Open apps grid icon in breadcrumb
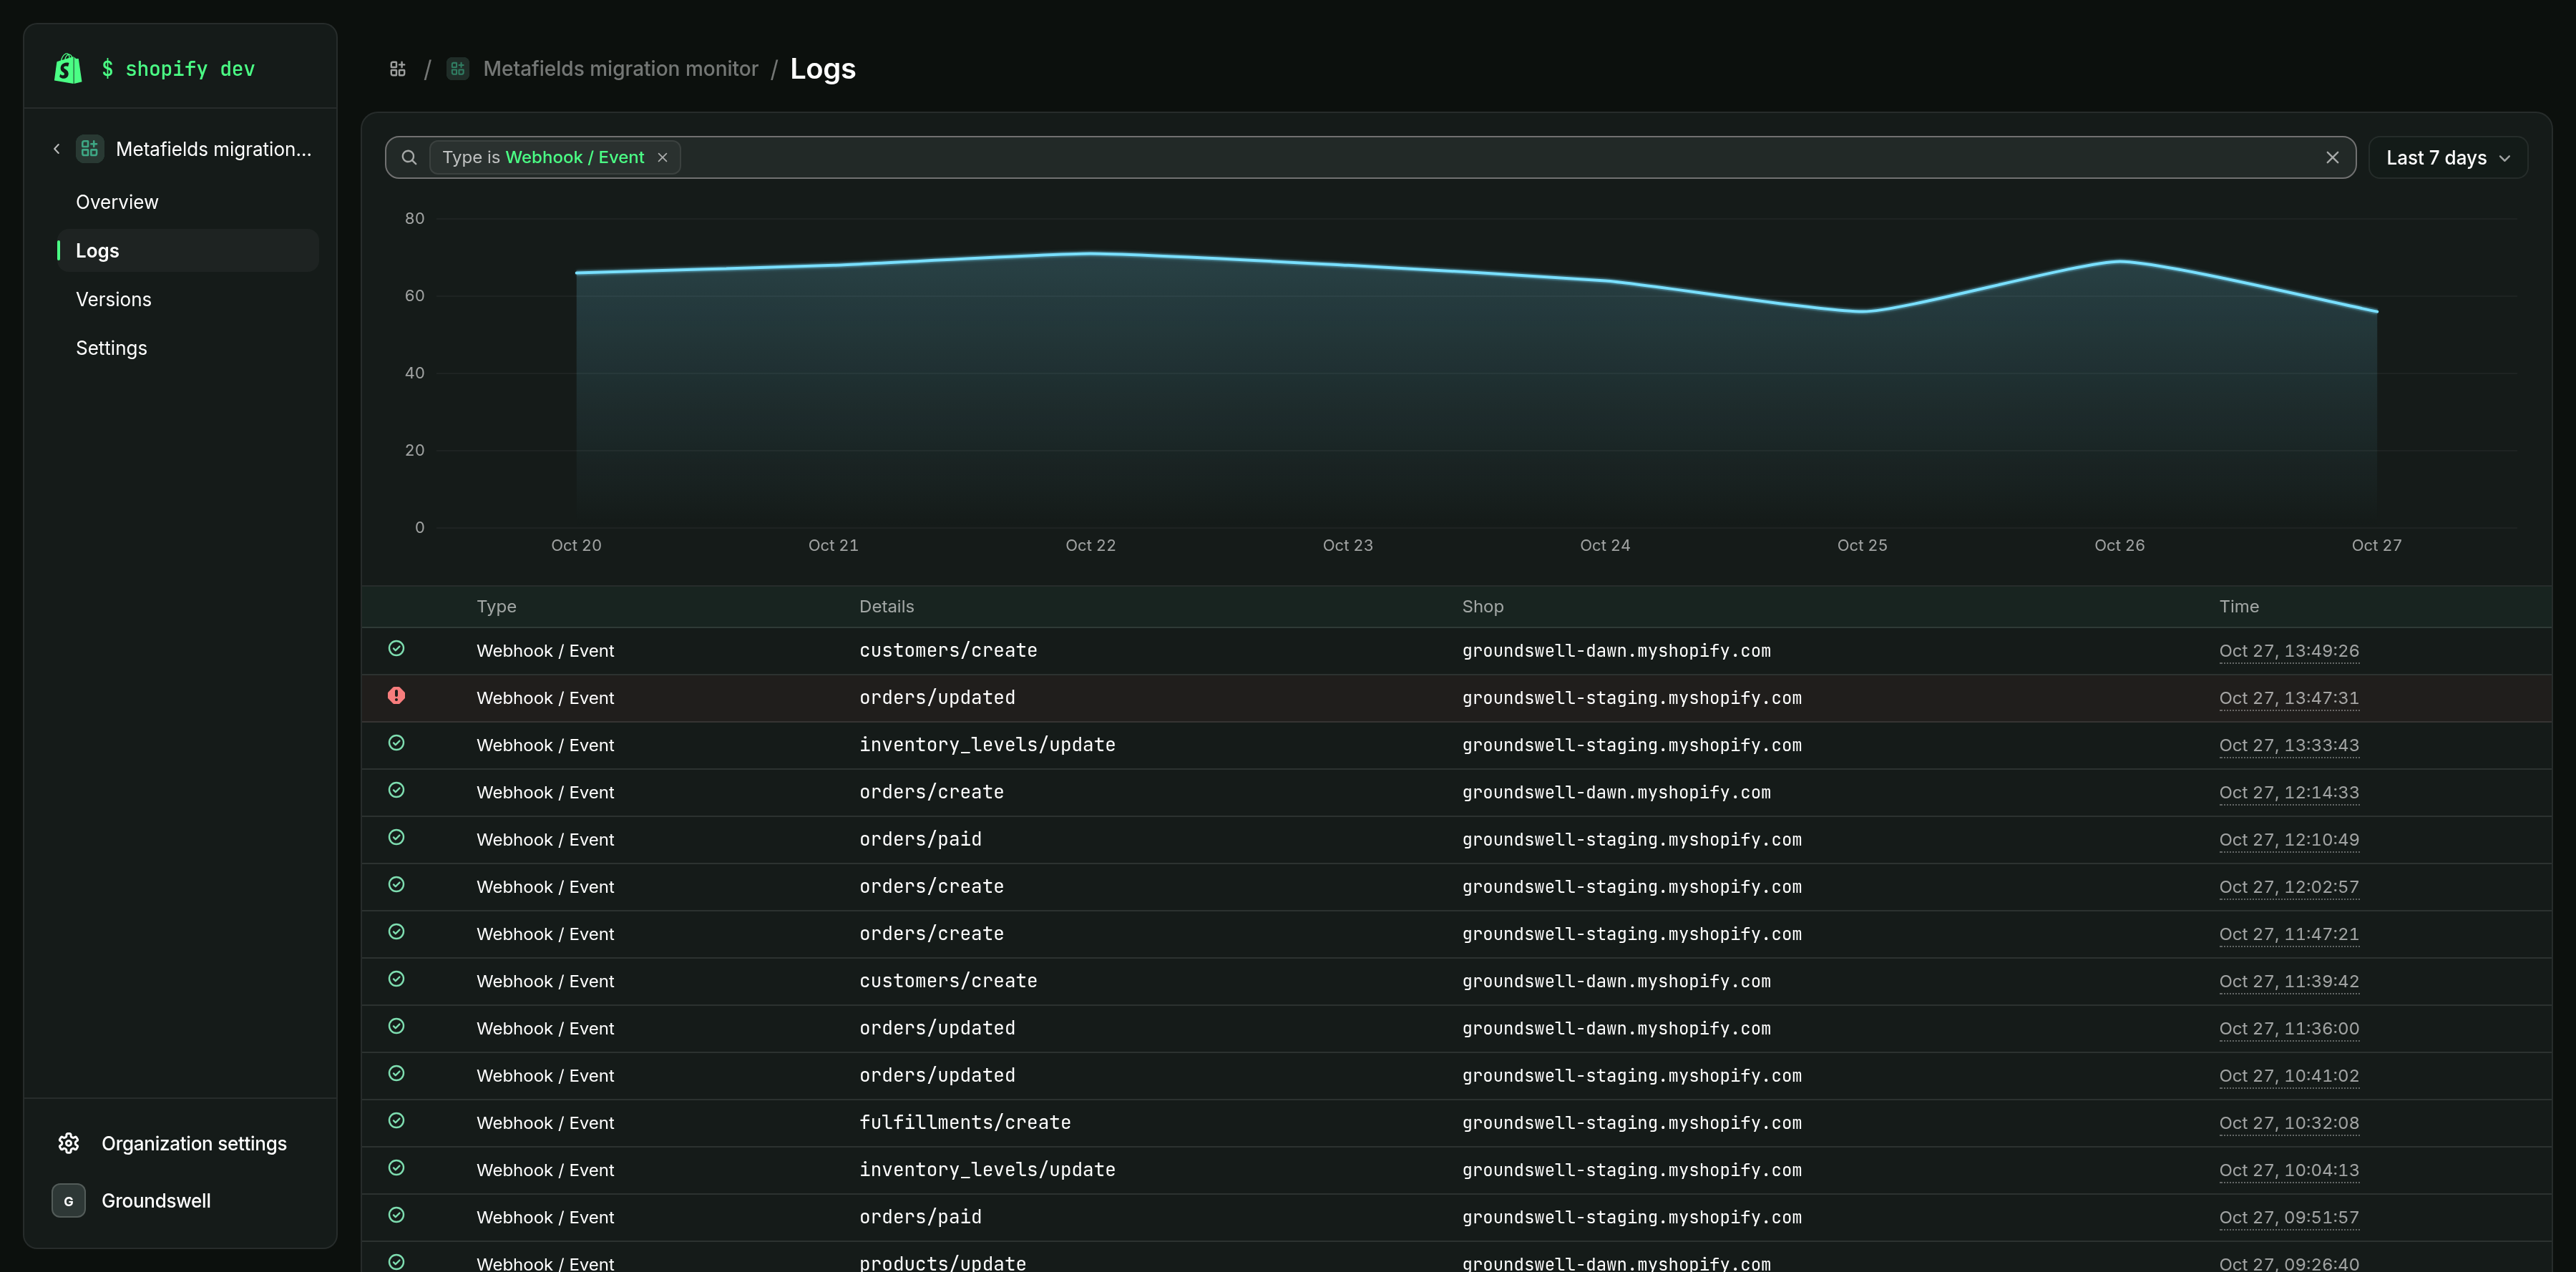The image size is (2576, 1272). coord(398,69)
